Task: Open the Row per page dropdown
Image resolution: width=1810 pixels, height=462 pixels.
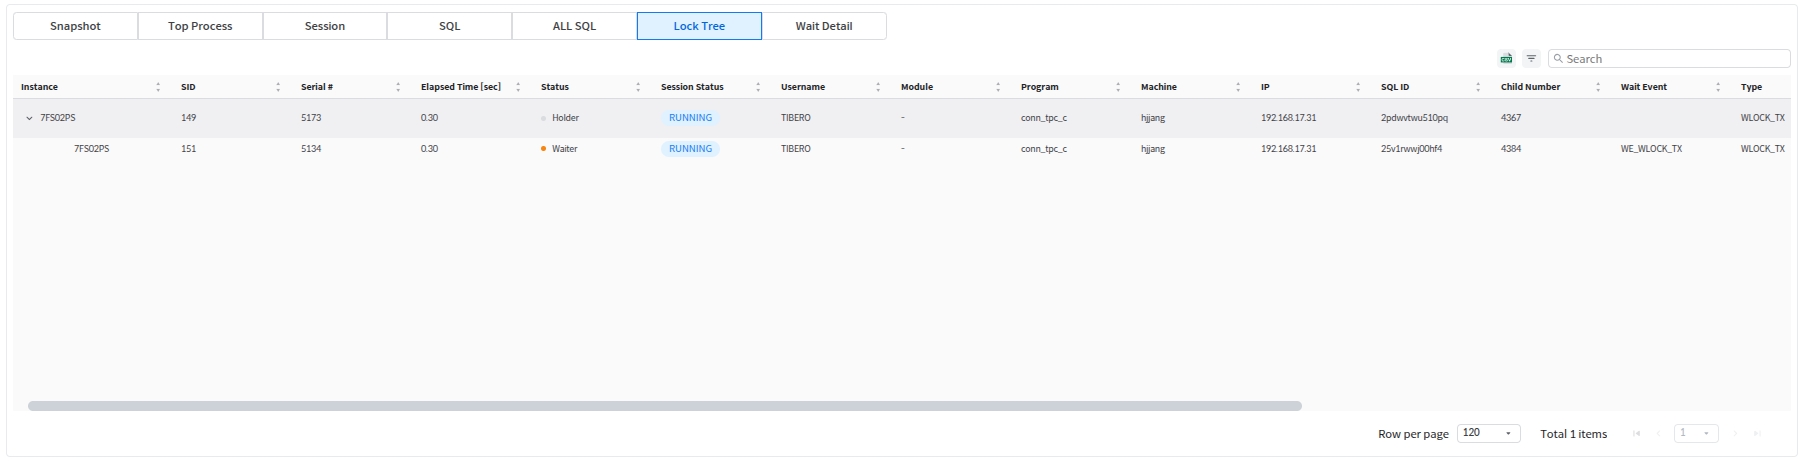Action: [x=1488, y=433]
